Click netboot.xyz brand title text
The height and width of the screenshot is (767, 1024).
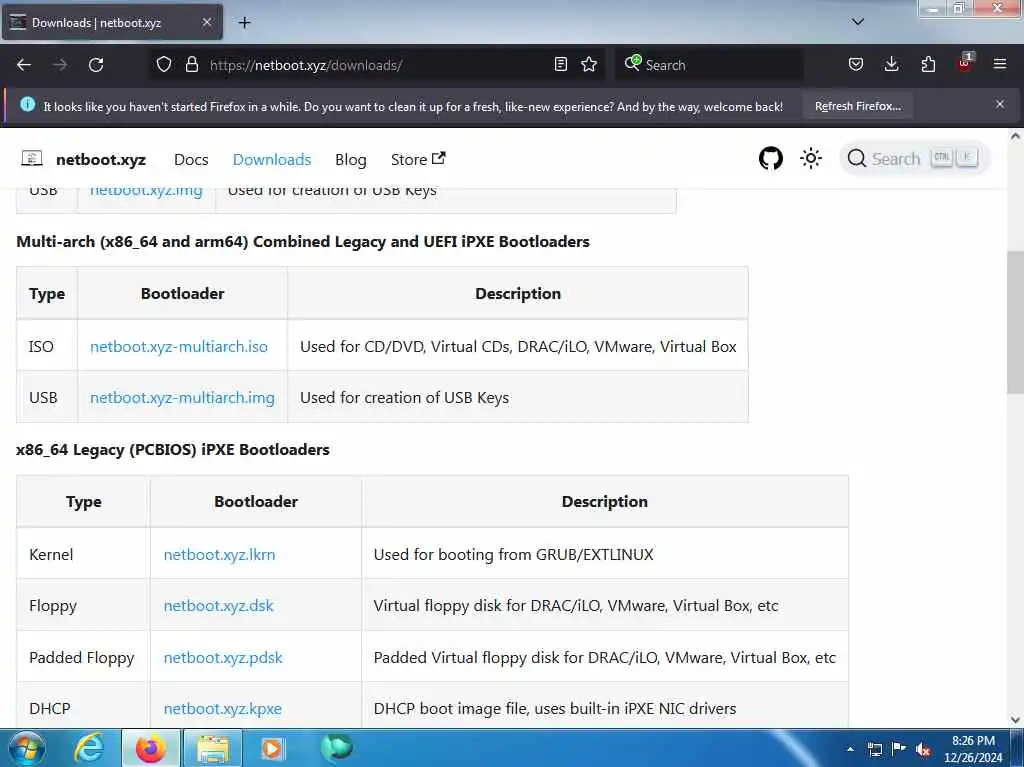point(101,159)
